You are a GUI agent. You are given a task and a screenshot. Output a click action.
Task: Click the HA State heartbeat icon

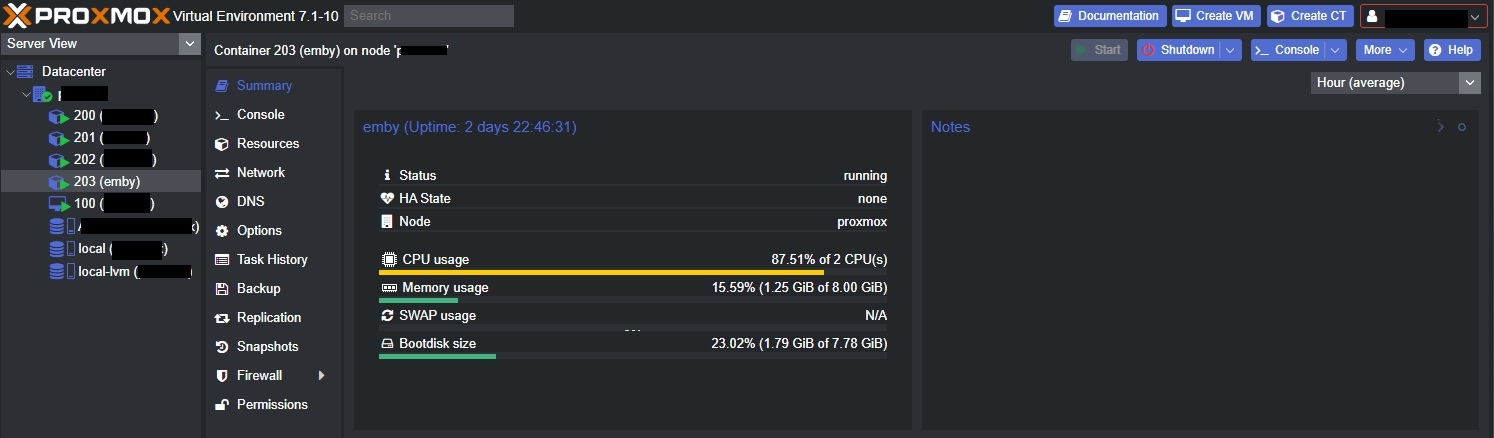pyautogui.click(x=388, y=199)
